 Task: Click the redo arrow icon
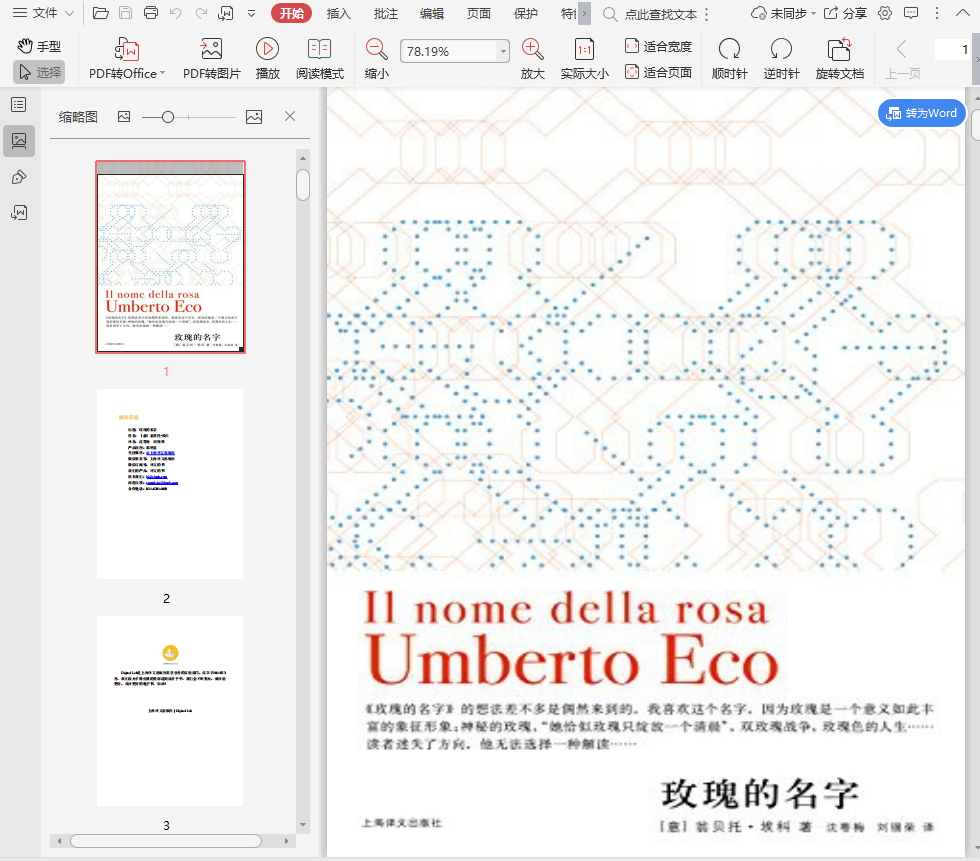click(x=201, y=13)
